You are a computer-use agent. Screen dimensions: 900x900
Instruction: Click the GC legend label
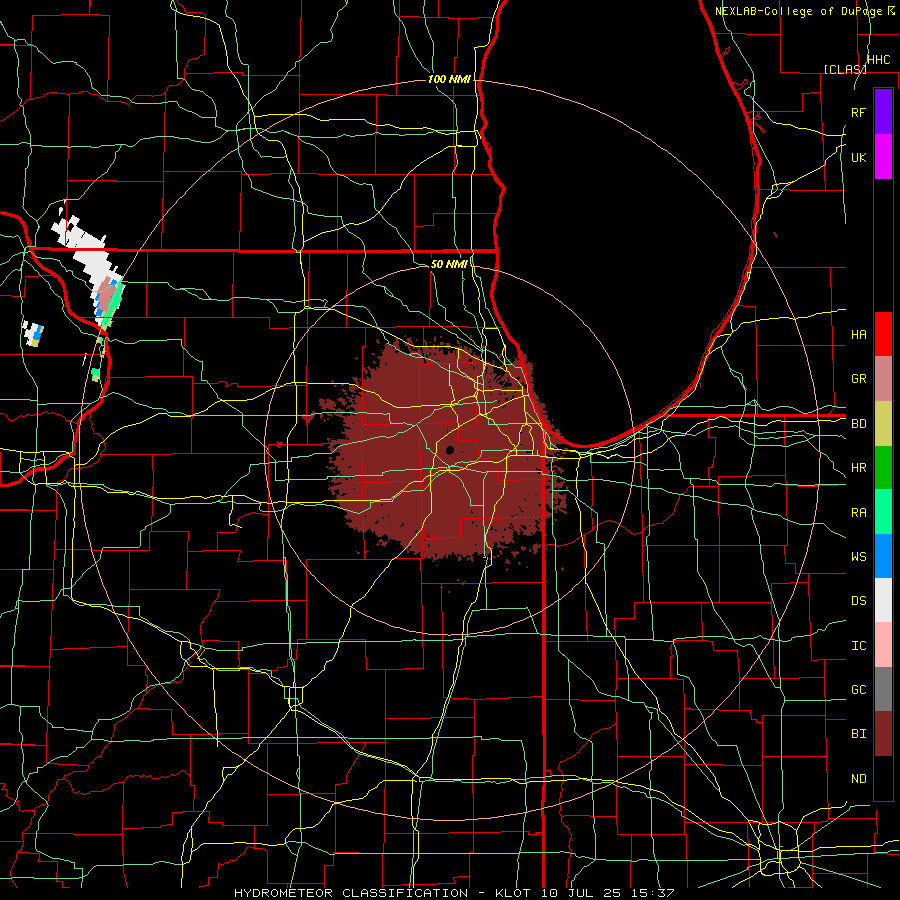(858, 689)
